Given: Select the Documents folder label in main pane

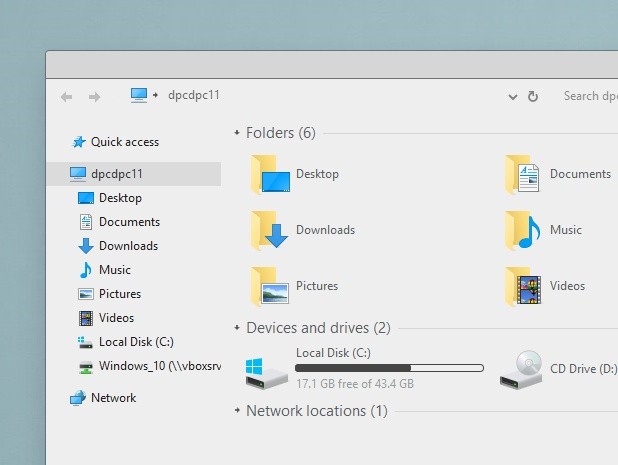Looking at the screenshot, I should point(580,174).
